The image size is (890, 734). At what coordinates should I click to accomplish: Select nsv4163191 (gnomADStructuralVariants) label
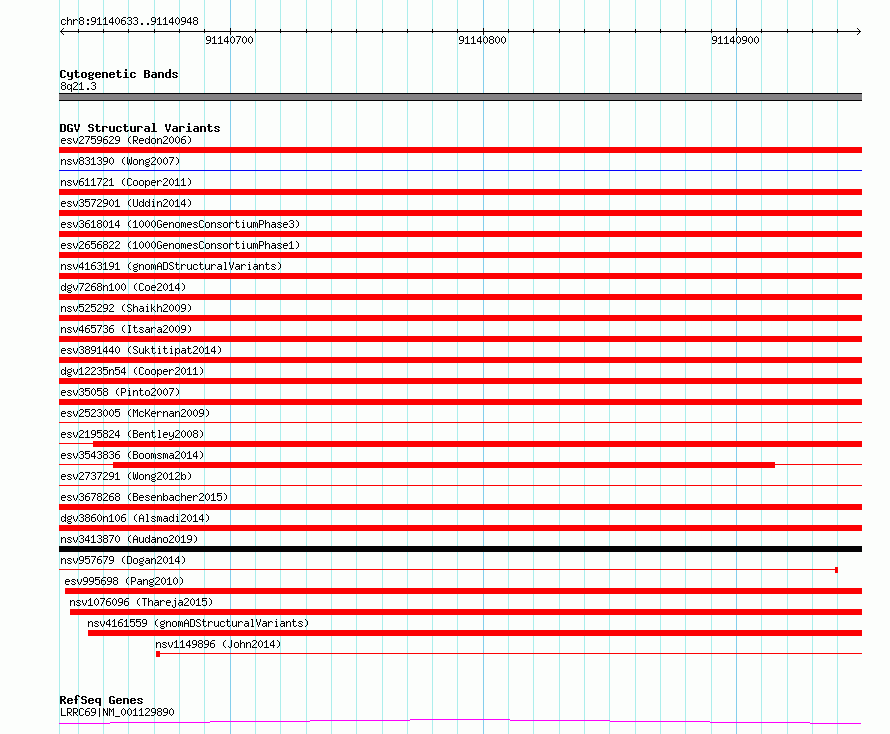pyautogui.click(x=171, y=266)
